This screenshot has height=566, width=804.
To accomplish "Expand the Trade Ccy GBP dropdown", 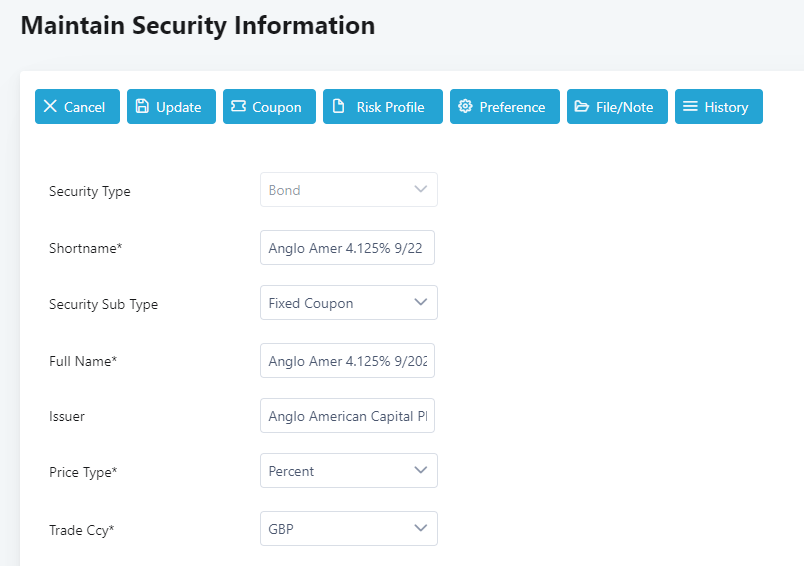I will pyautogui.click(x=420, y=528).
